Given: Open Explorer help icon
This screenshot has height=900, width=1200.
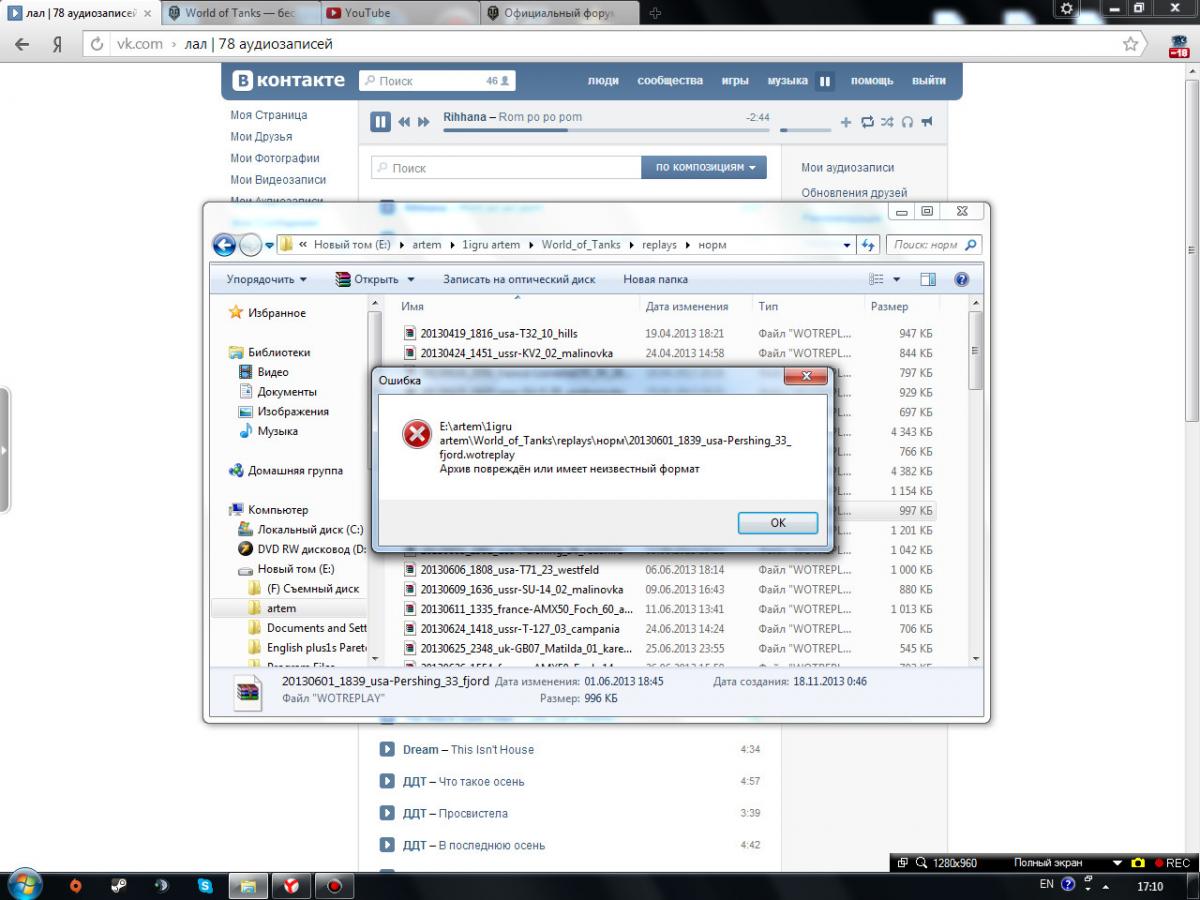Looking at the screenshot, I should coord(962,280).
